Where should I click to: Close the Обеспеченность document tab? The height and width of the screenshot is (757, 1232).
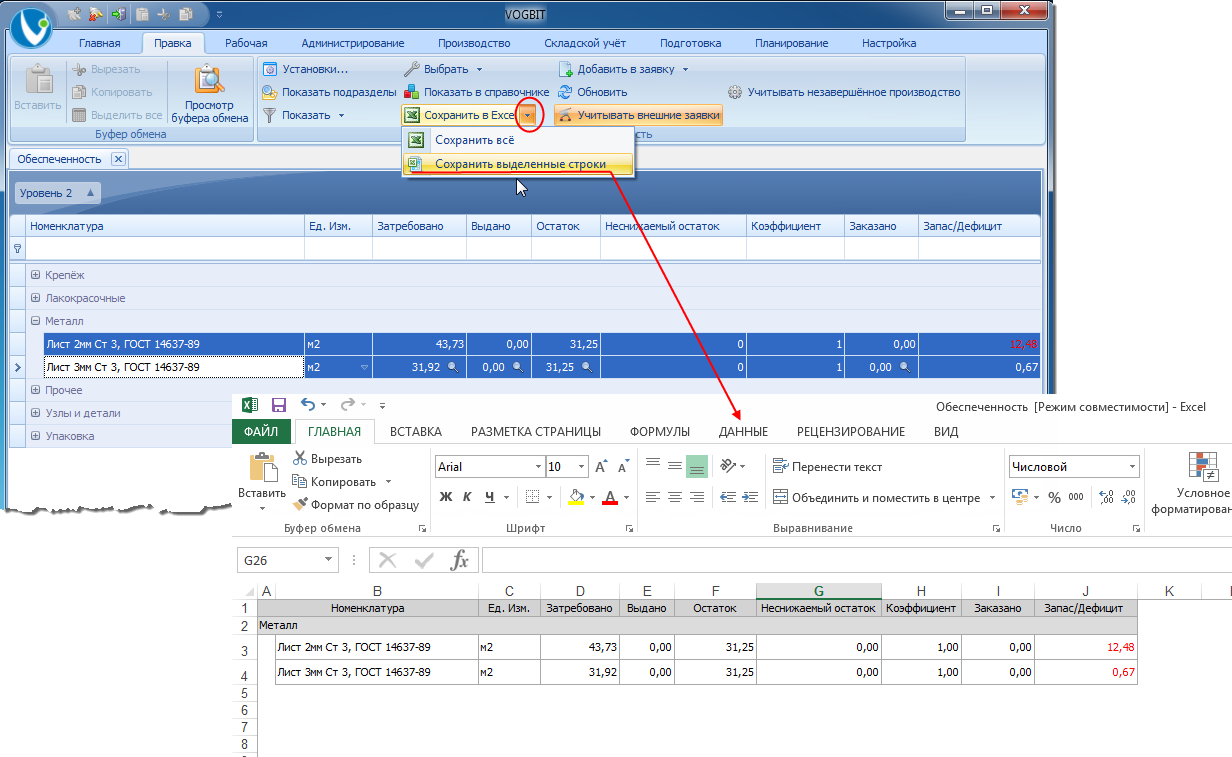point(118,159)
